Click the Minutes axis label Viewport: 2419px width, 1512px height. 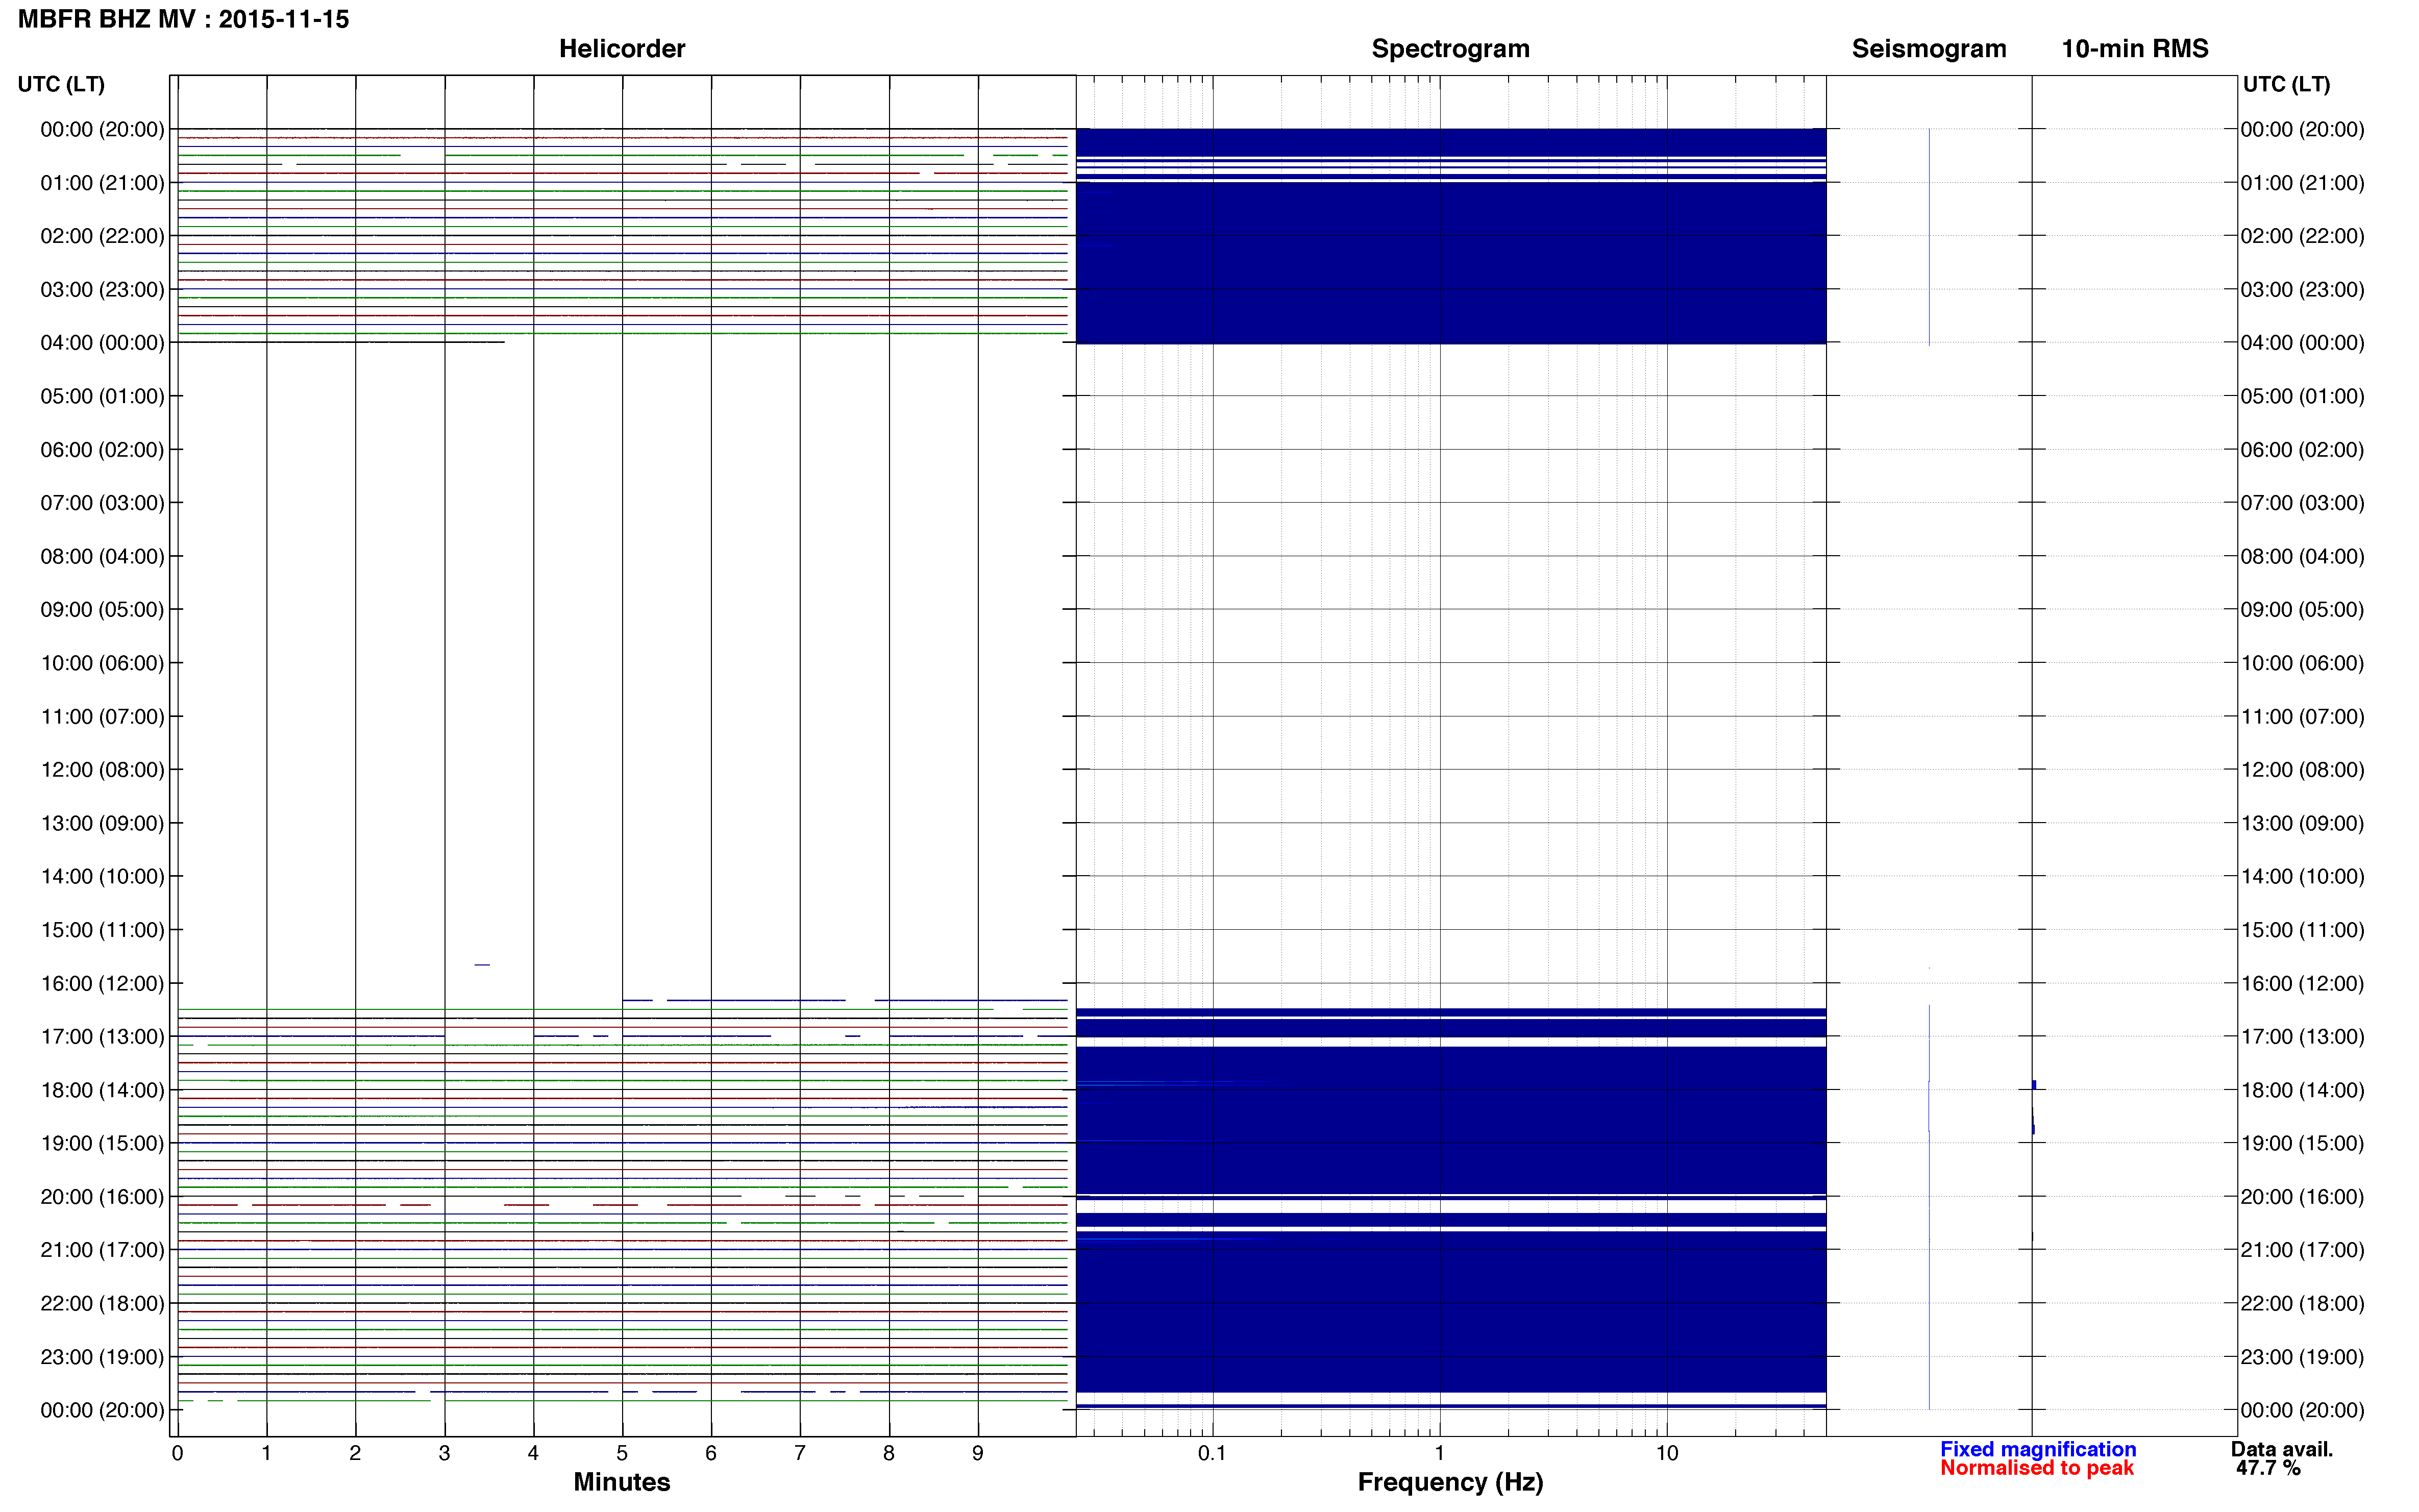click(x=621, y=1482)
